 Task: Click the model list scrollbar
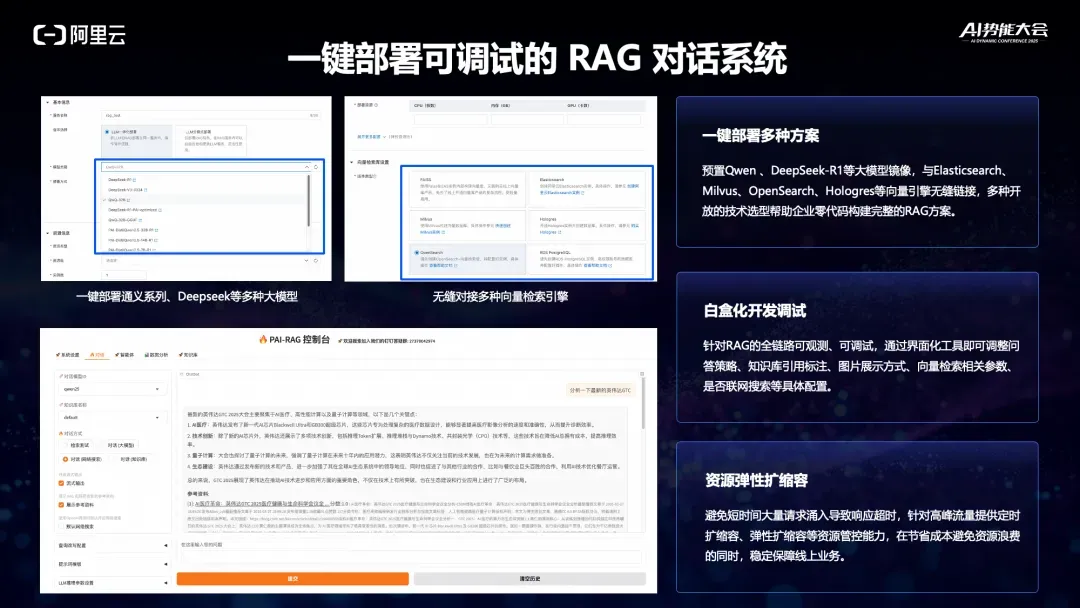(x=309, y=200)
